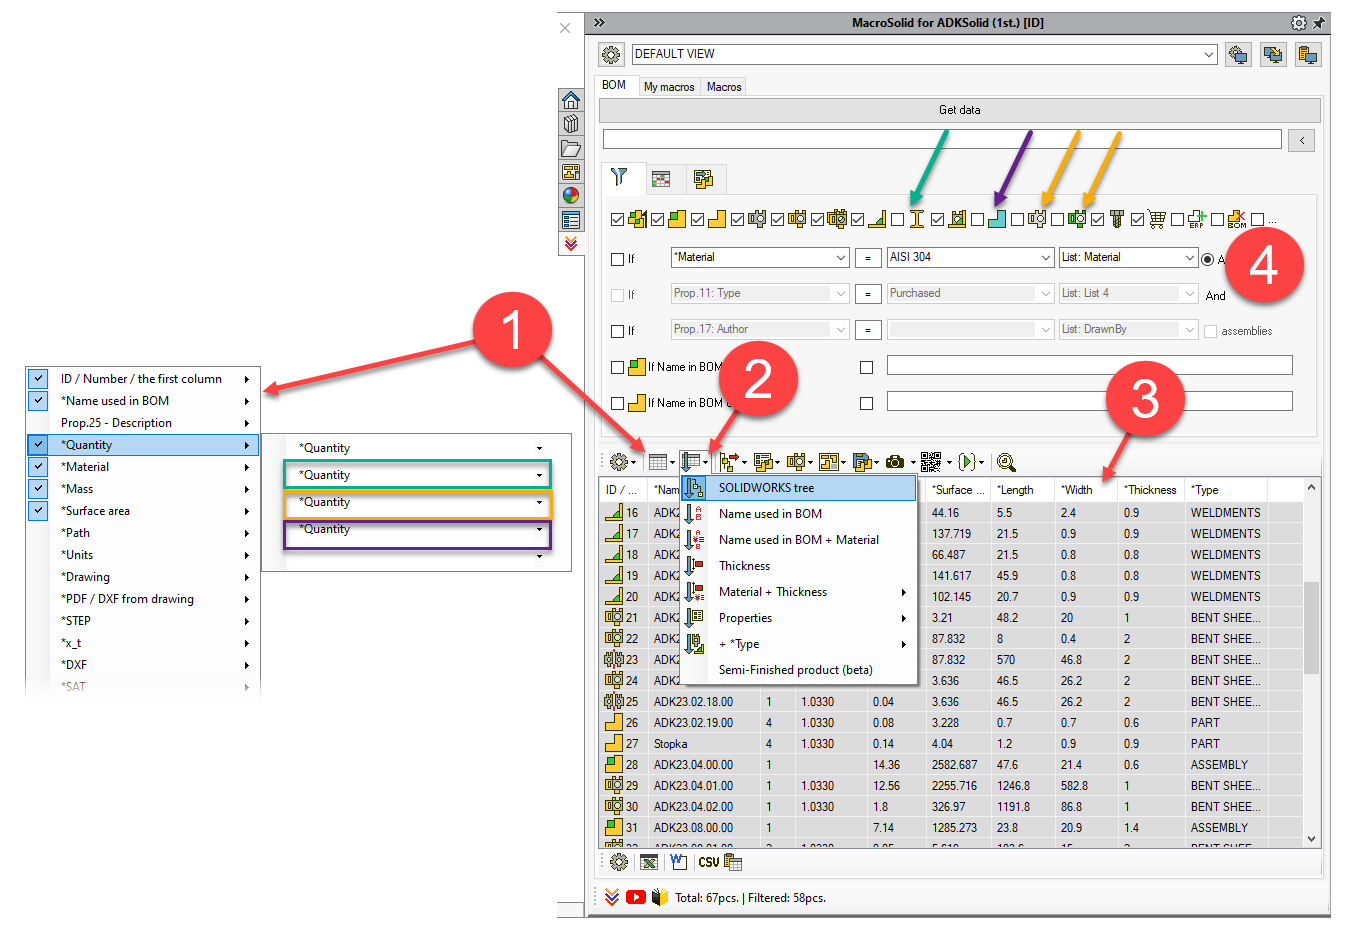Viewport: 1345px width, 927px height.
Task: Choose Semi-Finished product (beta)
Action: coord(799,670)
